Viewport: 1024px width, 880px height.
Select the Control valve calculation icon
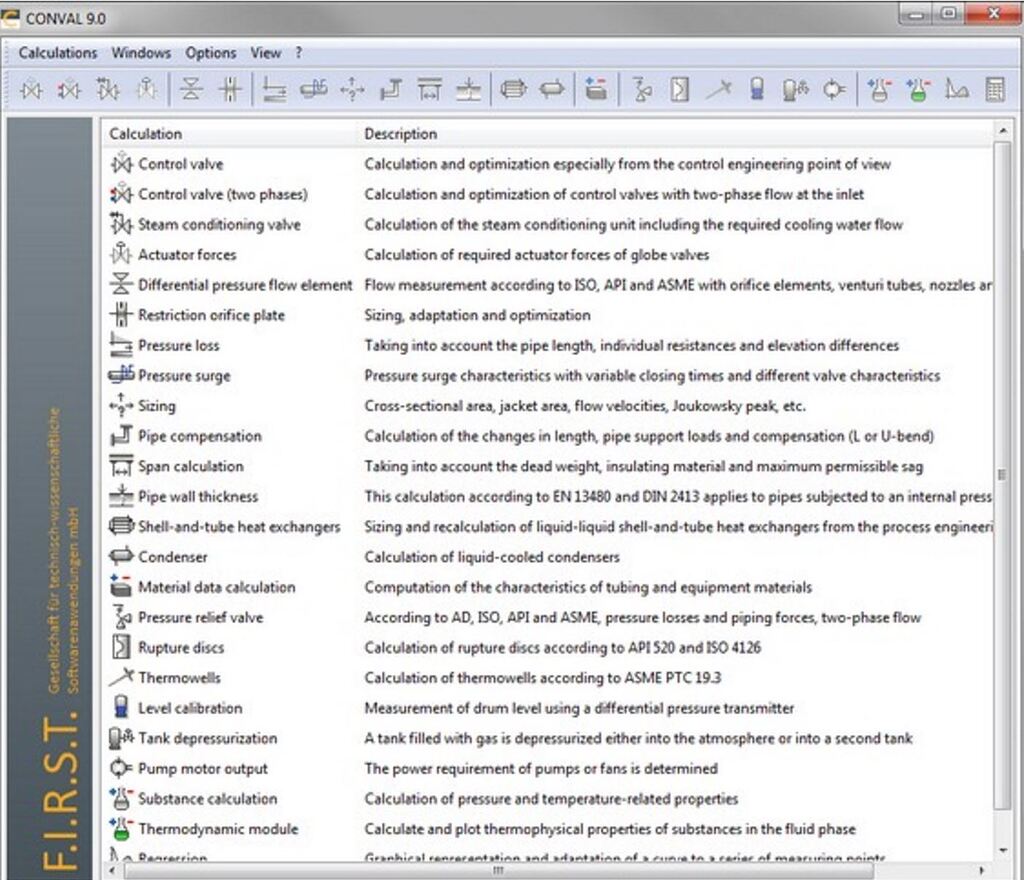[30, 90]
